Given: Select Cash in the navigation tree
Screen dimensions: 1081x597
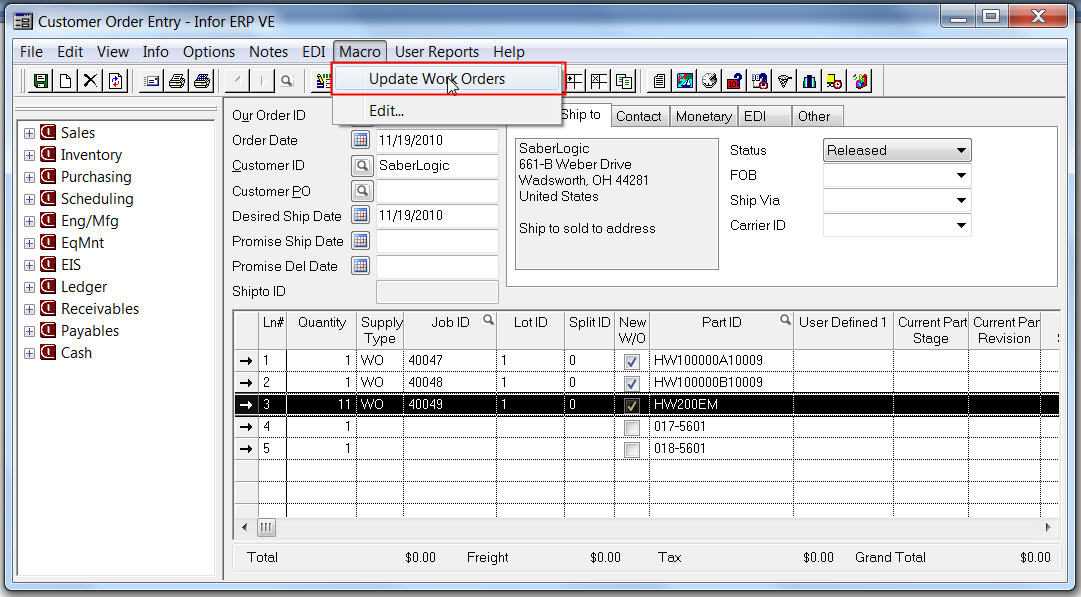Looking at the screenshot, I should tap(76, 353).
